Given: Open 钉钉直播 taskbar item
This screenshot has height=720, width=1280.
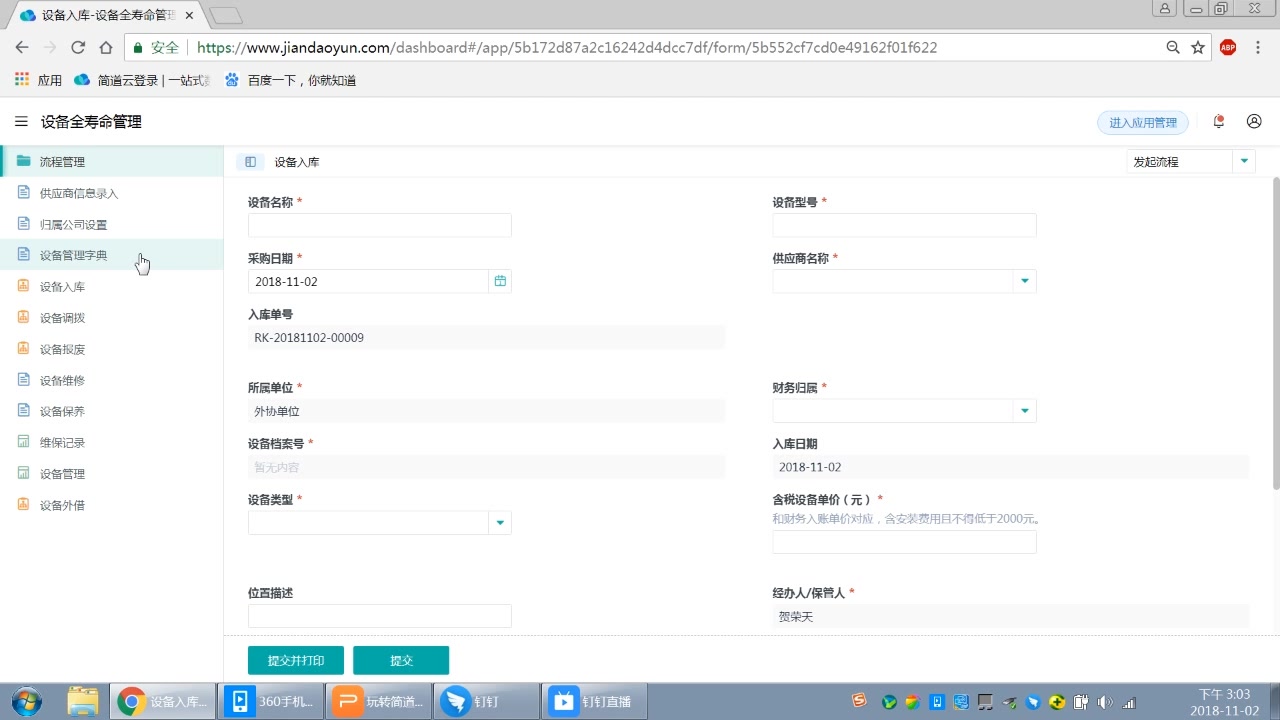Looking at the screenshot, I should [x=596, y=701].
